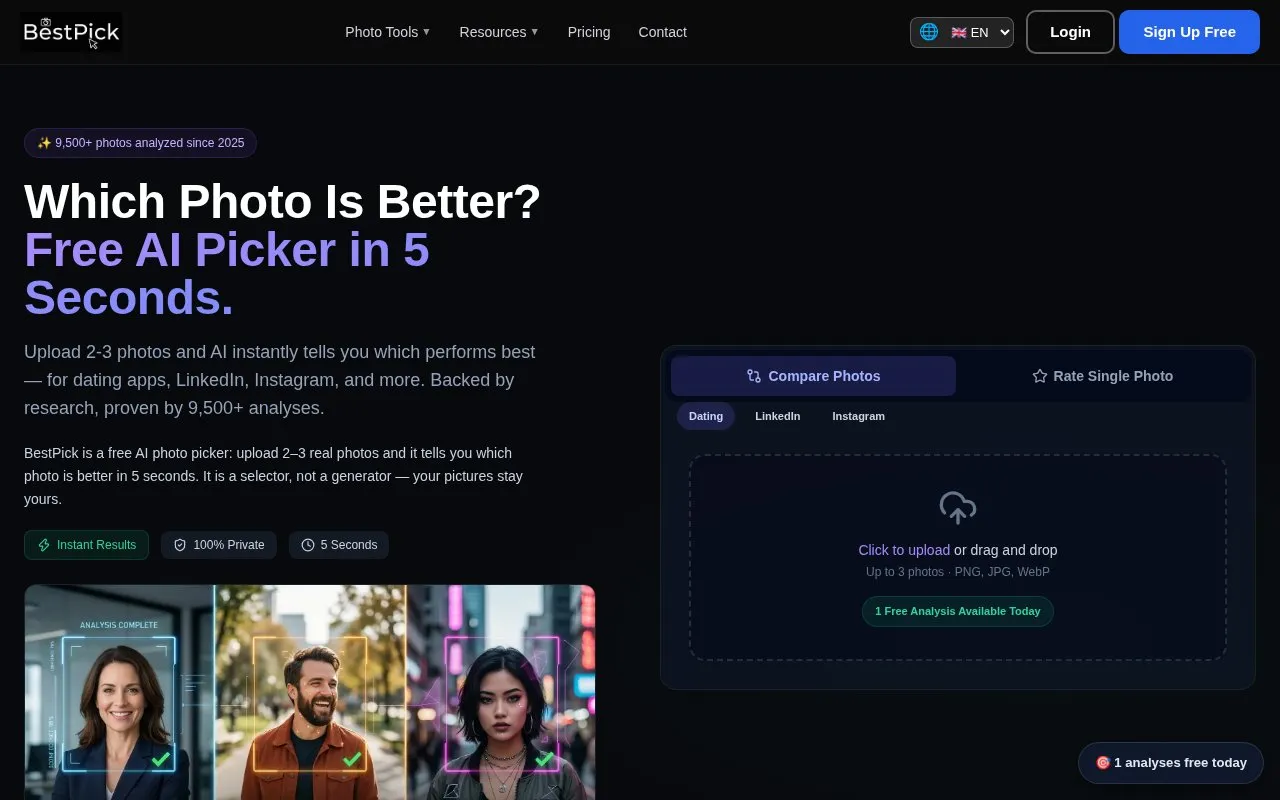Click the globe language icon
1280x800 pixels.
[929, 32]
